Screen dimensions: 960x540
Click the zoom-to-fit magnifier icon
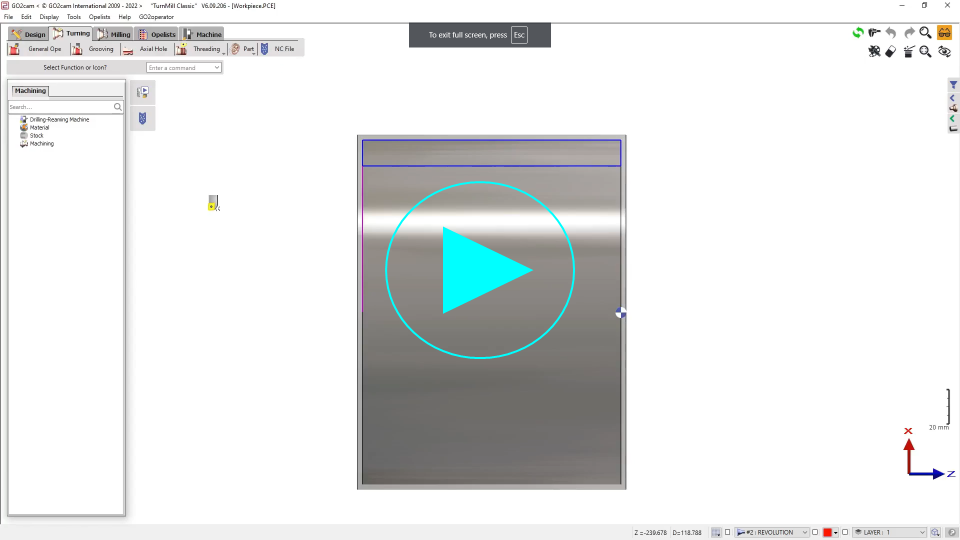pyautogui.click(x=926, y=51)
